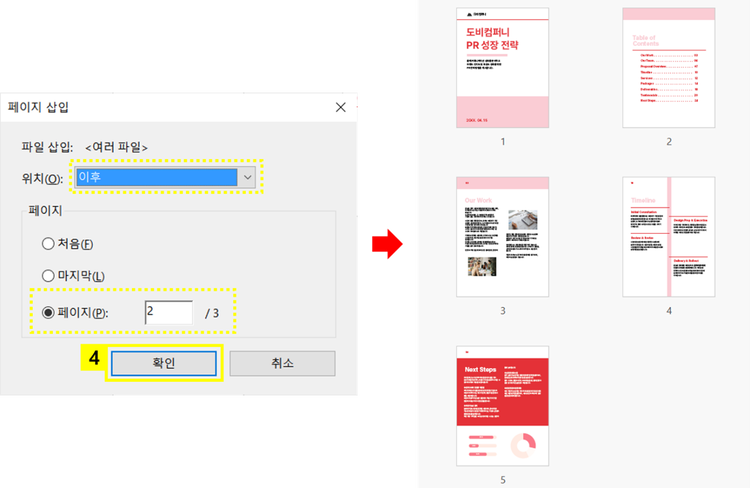The width and height of the screenshot is (750, 488).
Task: Select the 페이지 radio button
Action: pos(48,312)
